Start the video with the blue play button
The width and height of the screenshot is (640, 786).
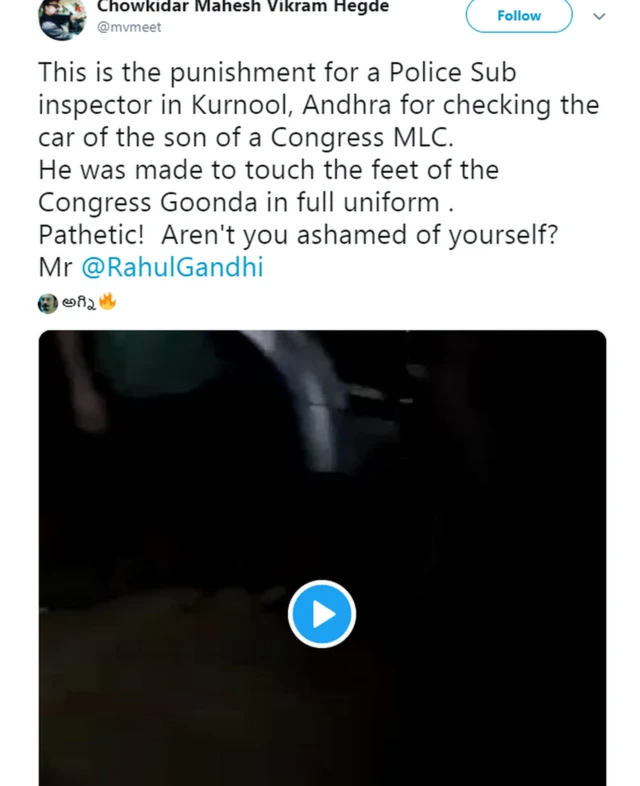[x=322, y=614]
